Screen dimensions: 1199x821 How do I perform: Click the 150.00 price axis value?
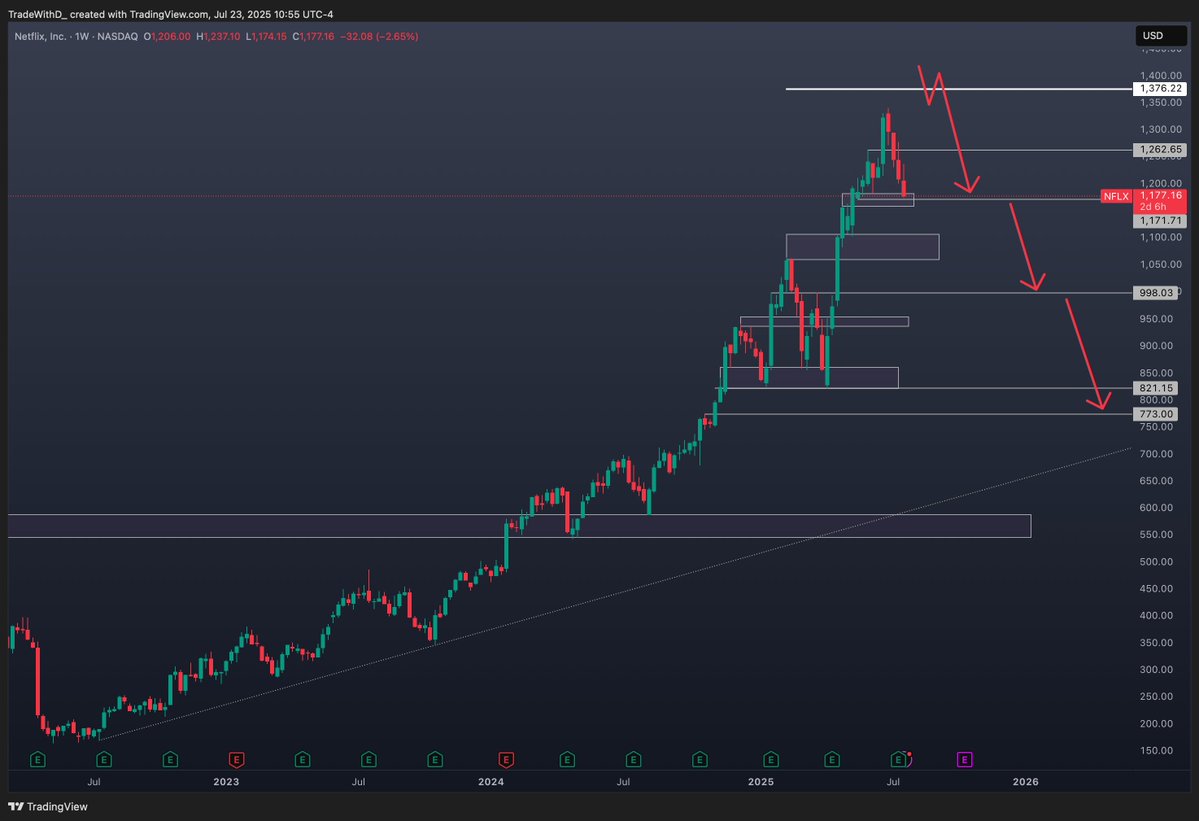coord(1155,750)
